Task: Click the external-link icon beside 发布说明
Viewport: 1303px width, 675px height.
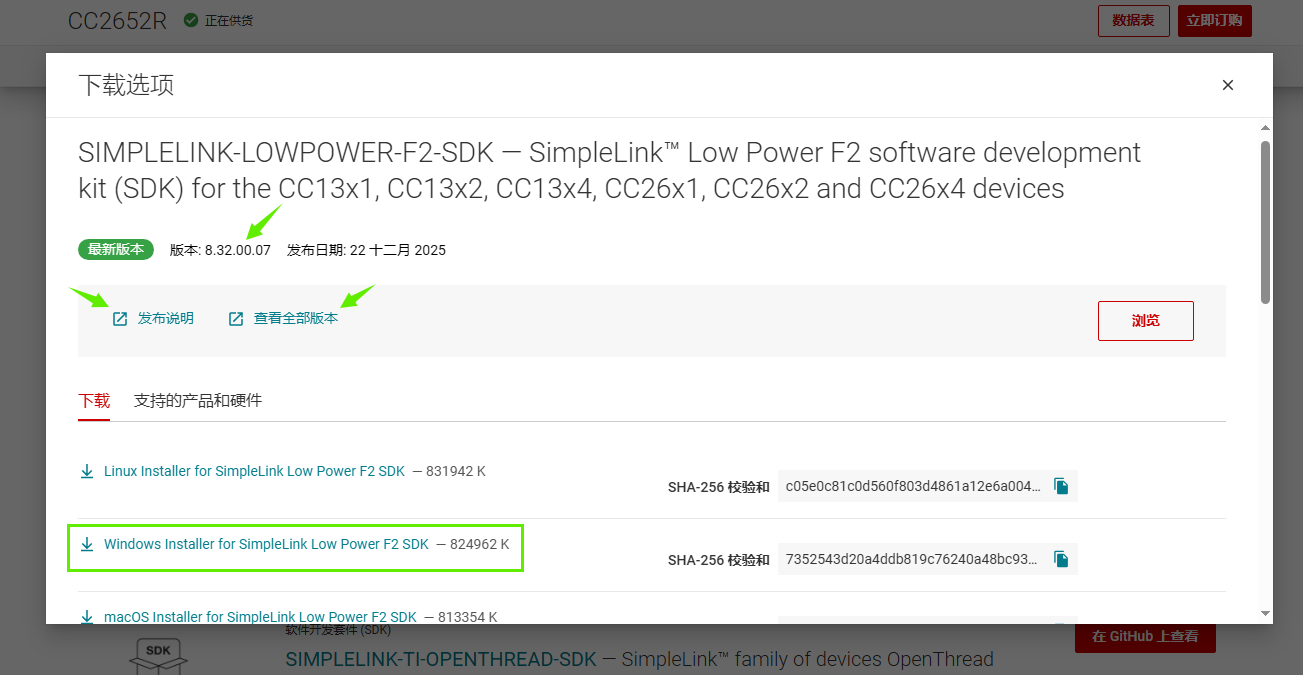Action: tap(120, 319)
